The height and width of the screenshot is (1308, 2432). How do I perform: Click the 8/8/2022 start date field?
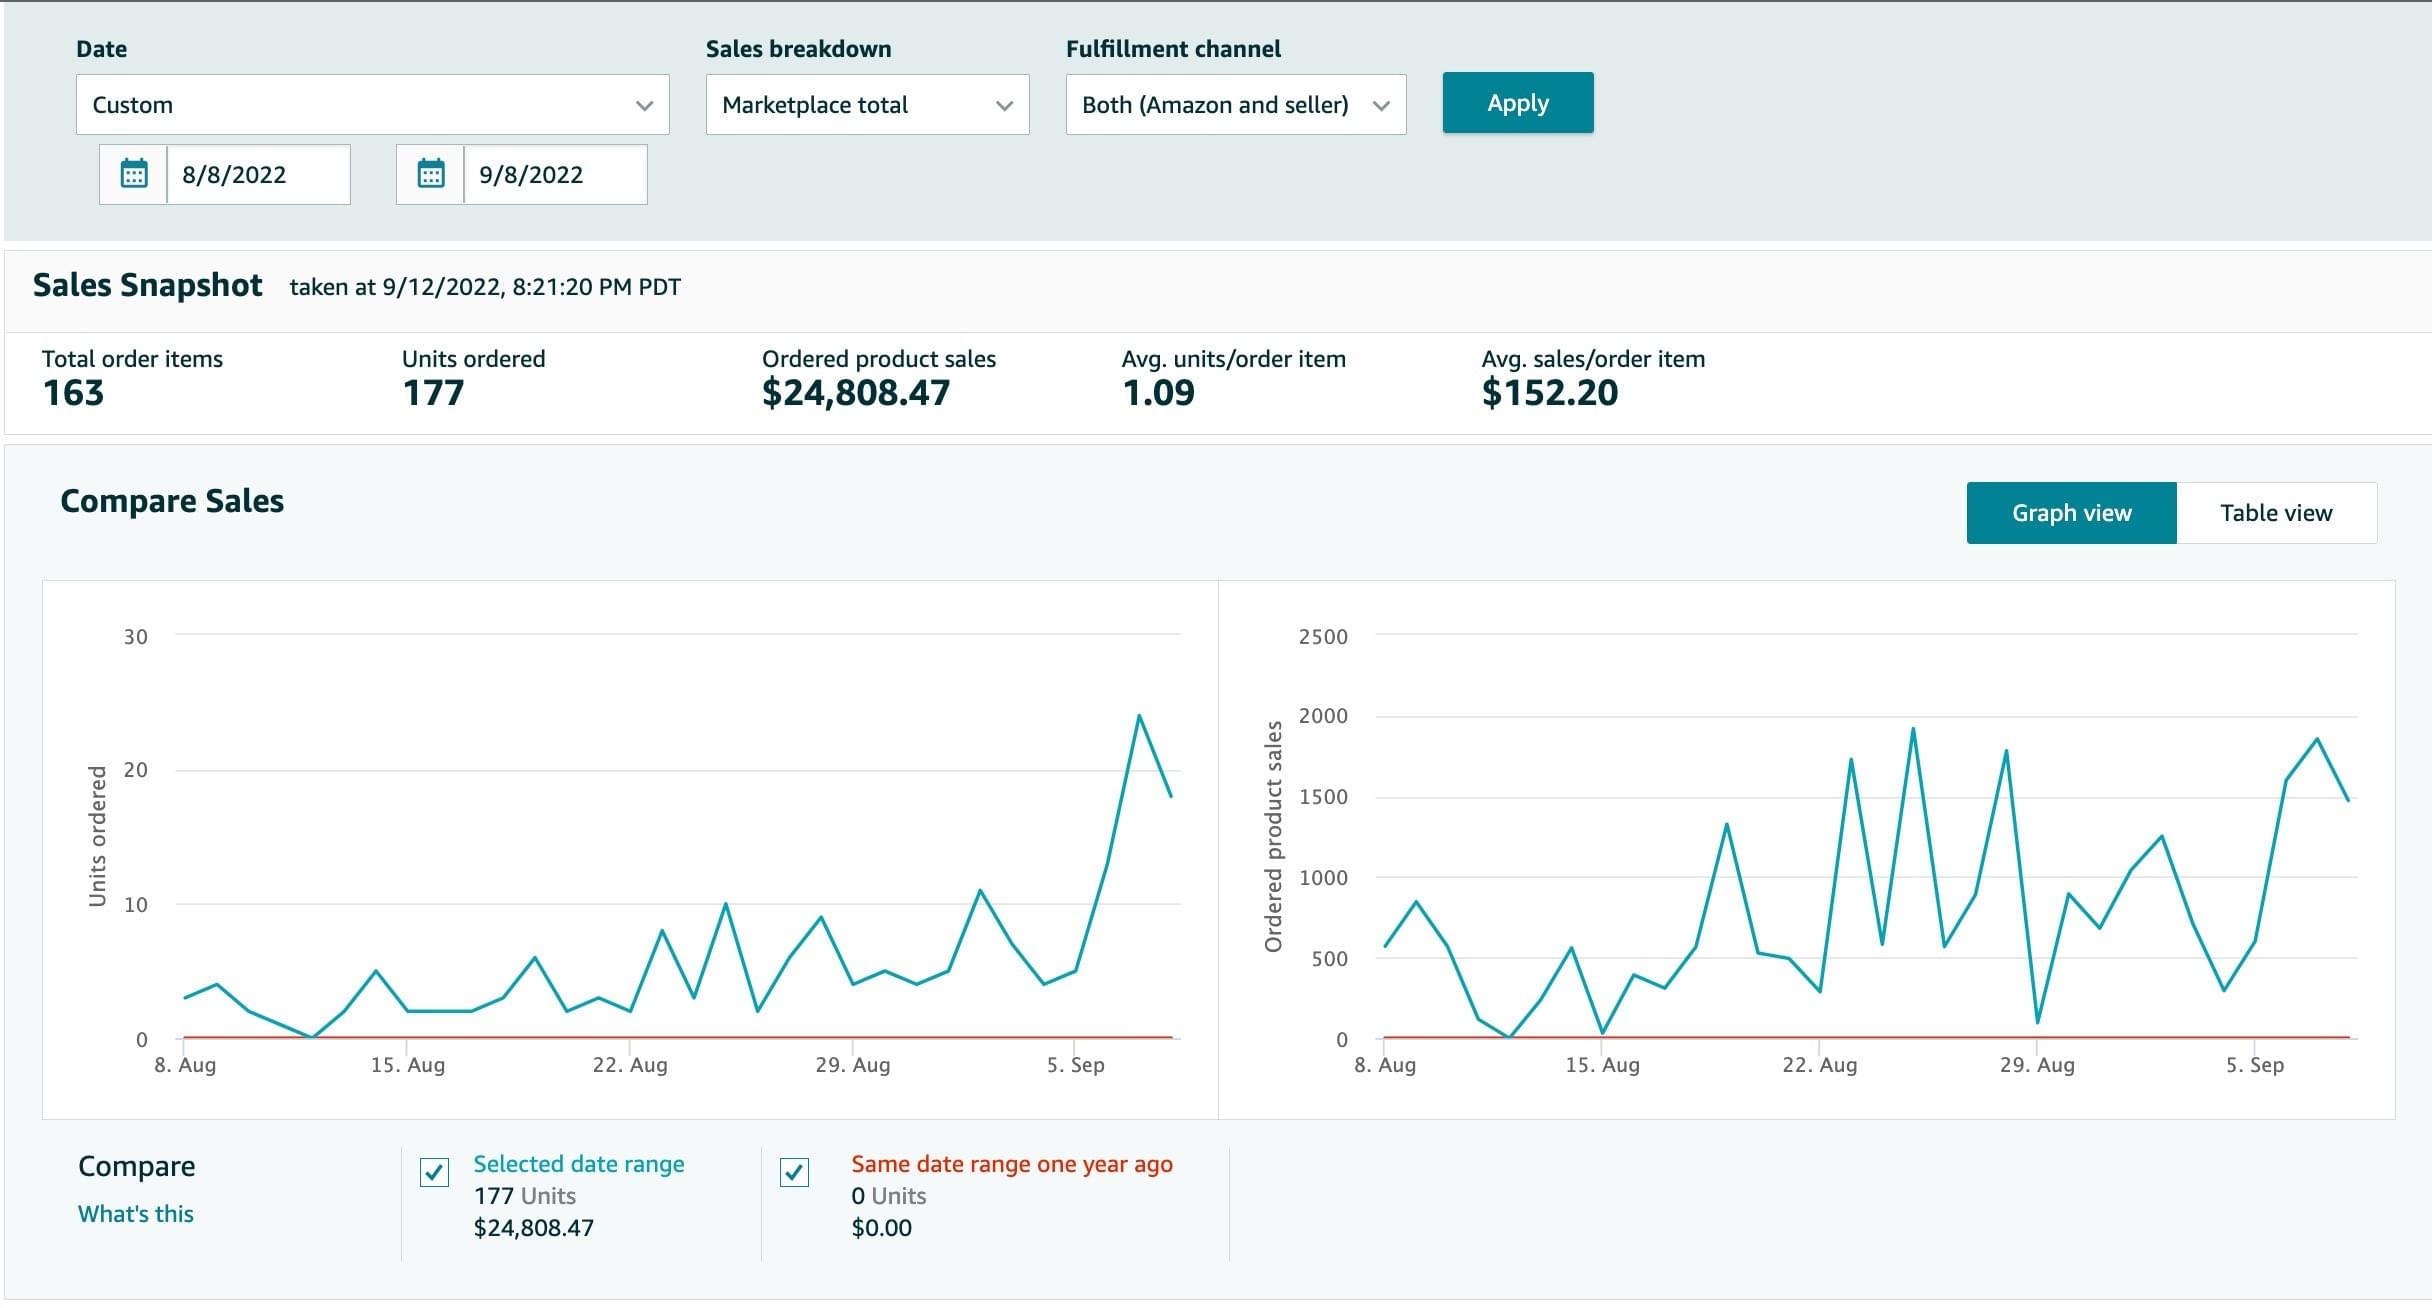coord(257,175)
